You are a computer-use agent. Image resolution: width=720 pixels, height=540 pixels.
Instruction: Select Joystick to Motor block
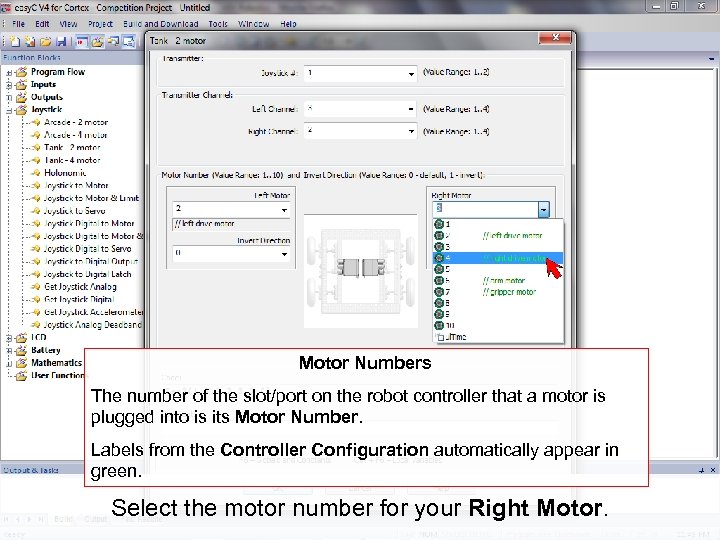pos(76,186)
